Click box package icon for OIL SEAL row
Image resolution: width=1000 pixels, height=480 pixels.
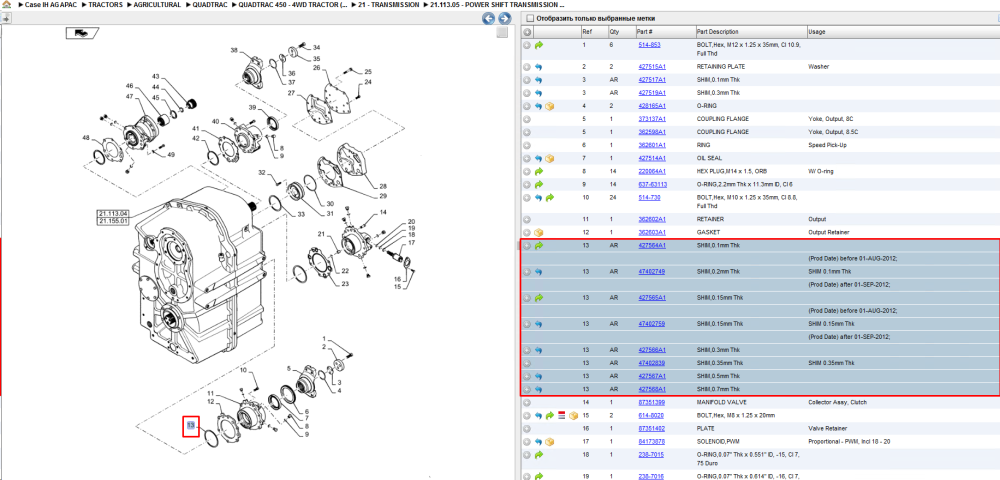pyautogui.click(x=550, y=158)
